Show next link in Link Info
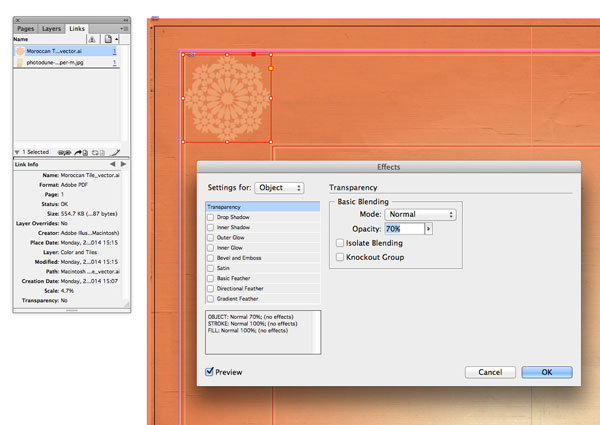Viewport: 600px width, 425px height. [123, 164]
